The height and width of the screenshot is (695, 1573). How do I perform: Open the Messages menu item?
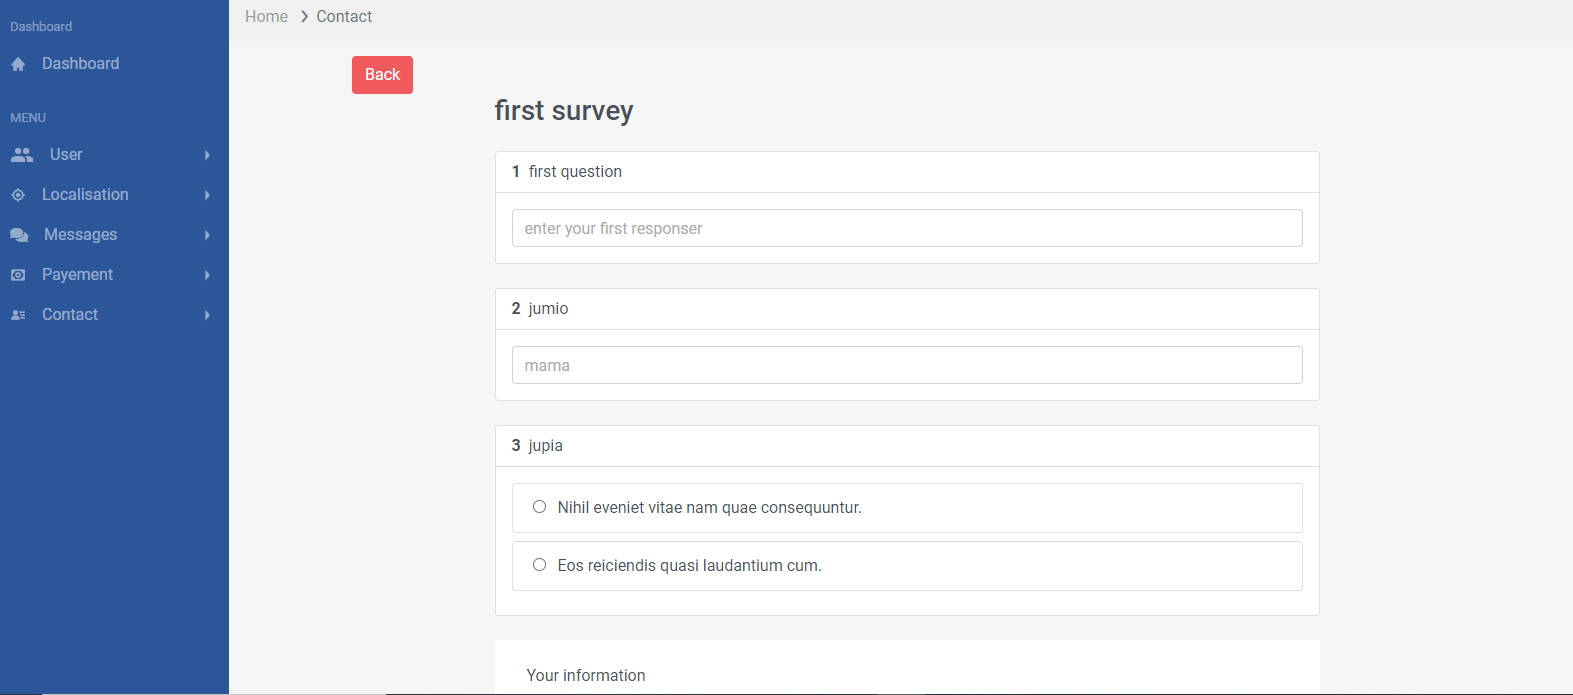pyautogui.click(x=114, y=235)
